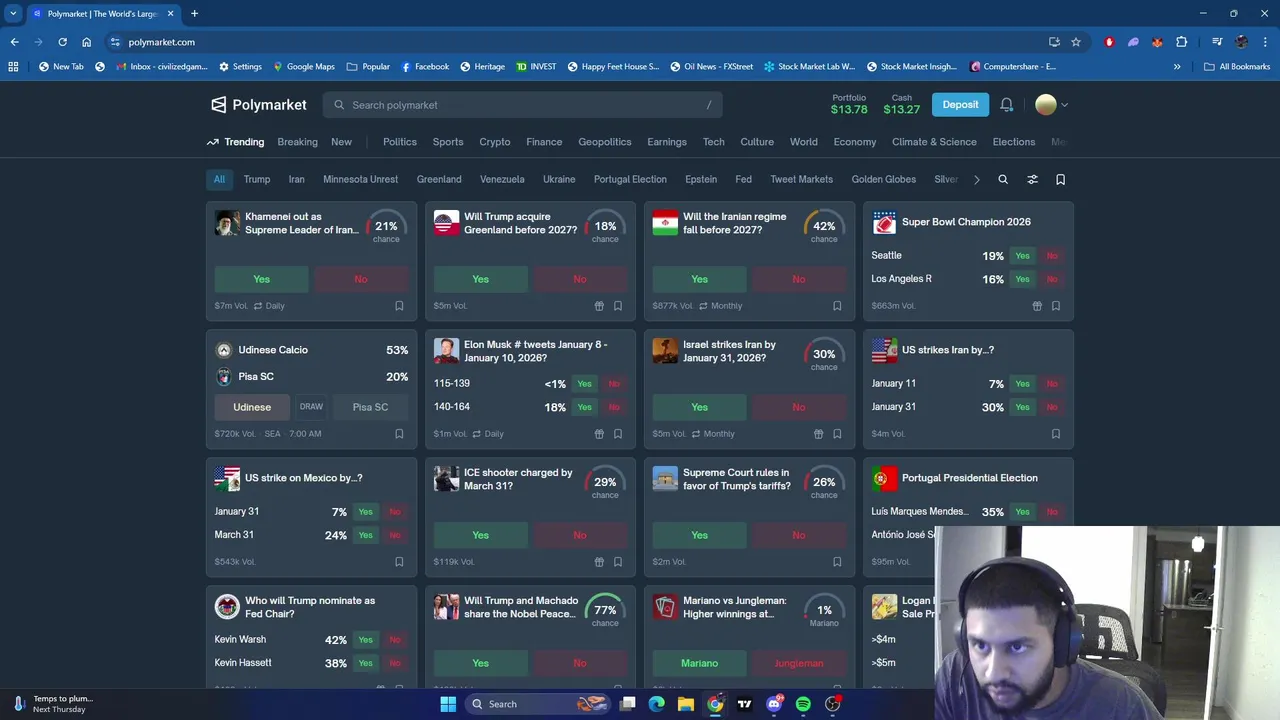Filter by the Iran topic chip
This screenshot has height=720, width=1280.
tap(297, 179)
